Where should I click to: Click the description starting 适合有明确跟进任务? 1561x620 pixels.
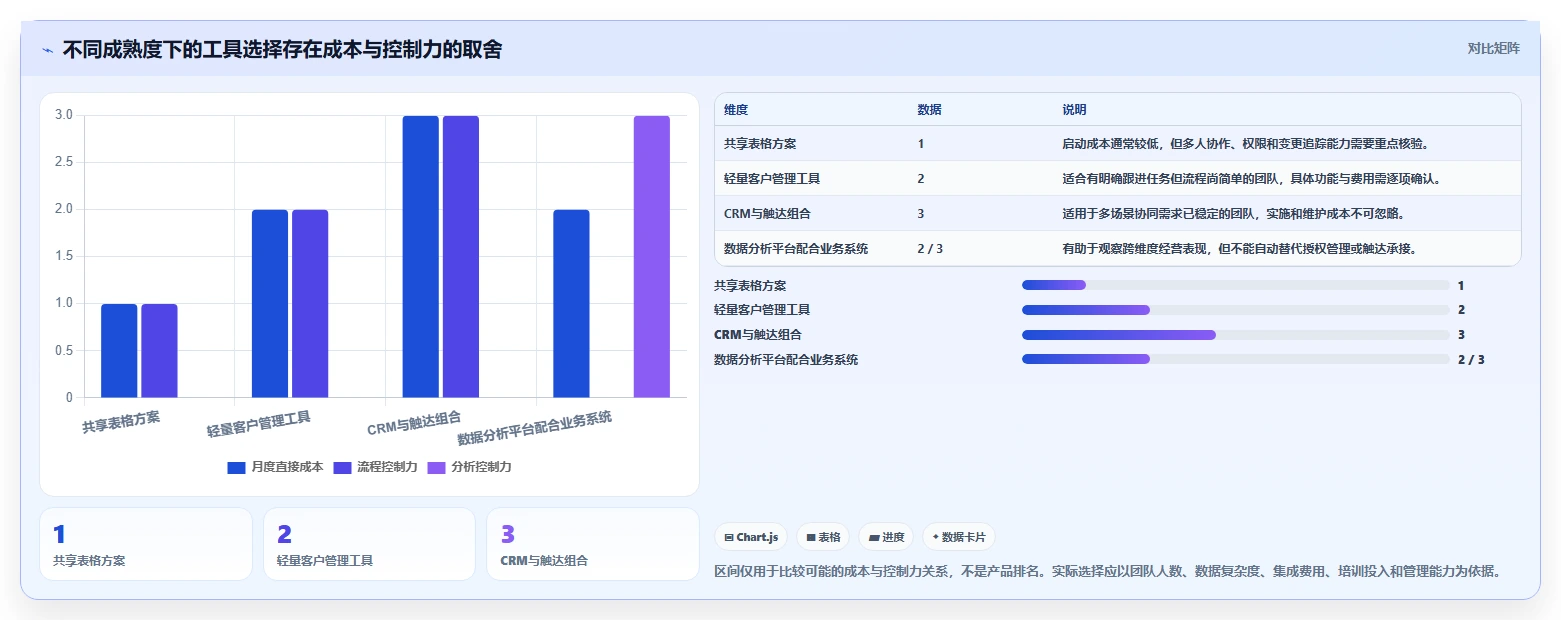(1251, 179)
